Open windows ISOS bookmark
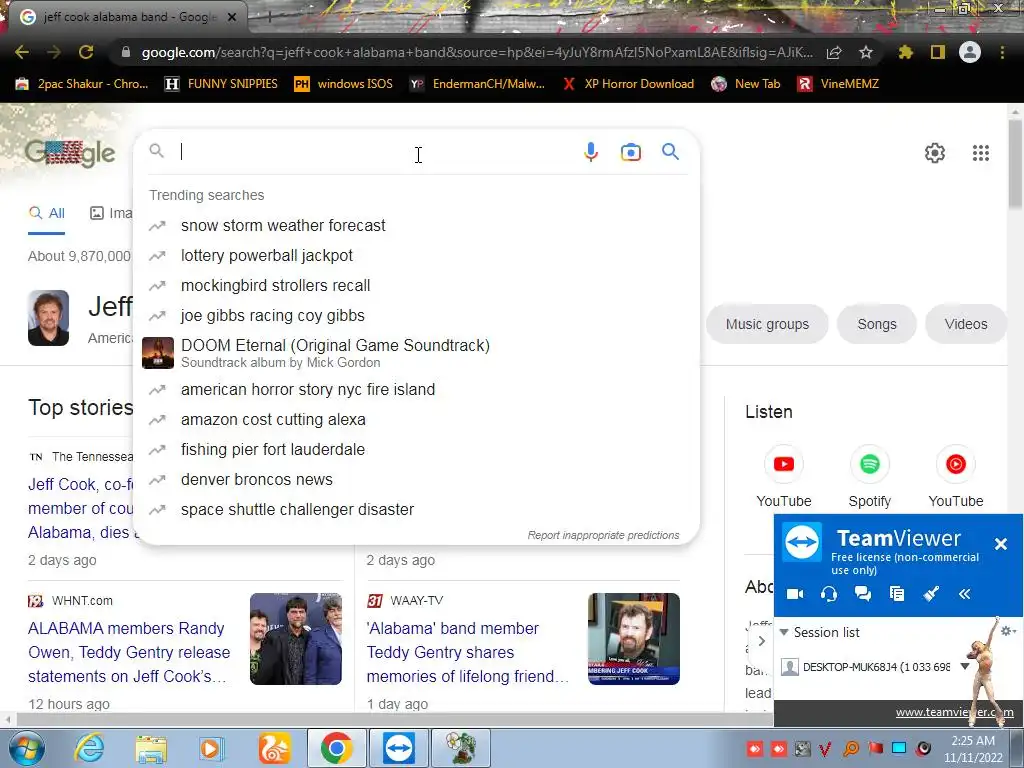The height and width of the screenshot is (768, 1024). click(x=344, y=84)
